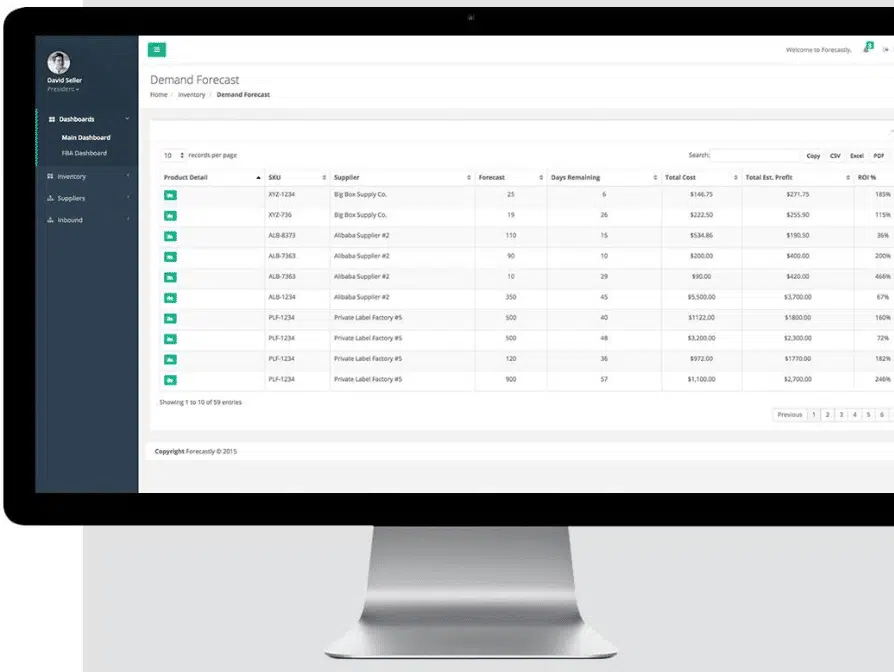Open product icon for PLF-1234 costing $972.00
This screenshot has height=672, width=894.
tap(170, 359)
